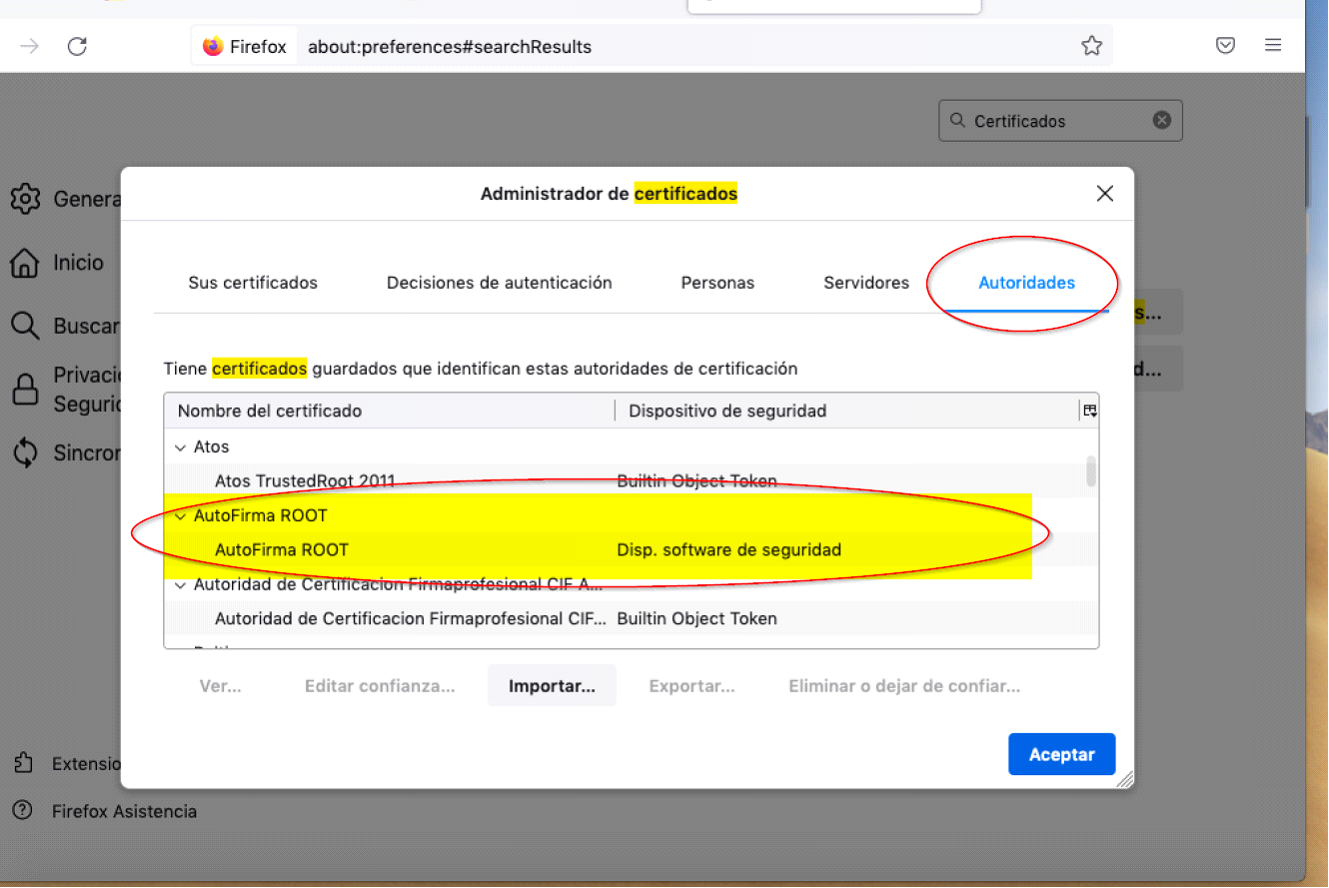Image resolution: width=1329 pixels, height=888 pixels.
Task: Open the Sus certificados tab
Action: (253, 283)
